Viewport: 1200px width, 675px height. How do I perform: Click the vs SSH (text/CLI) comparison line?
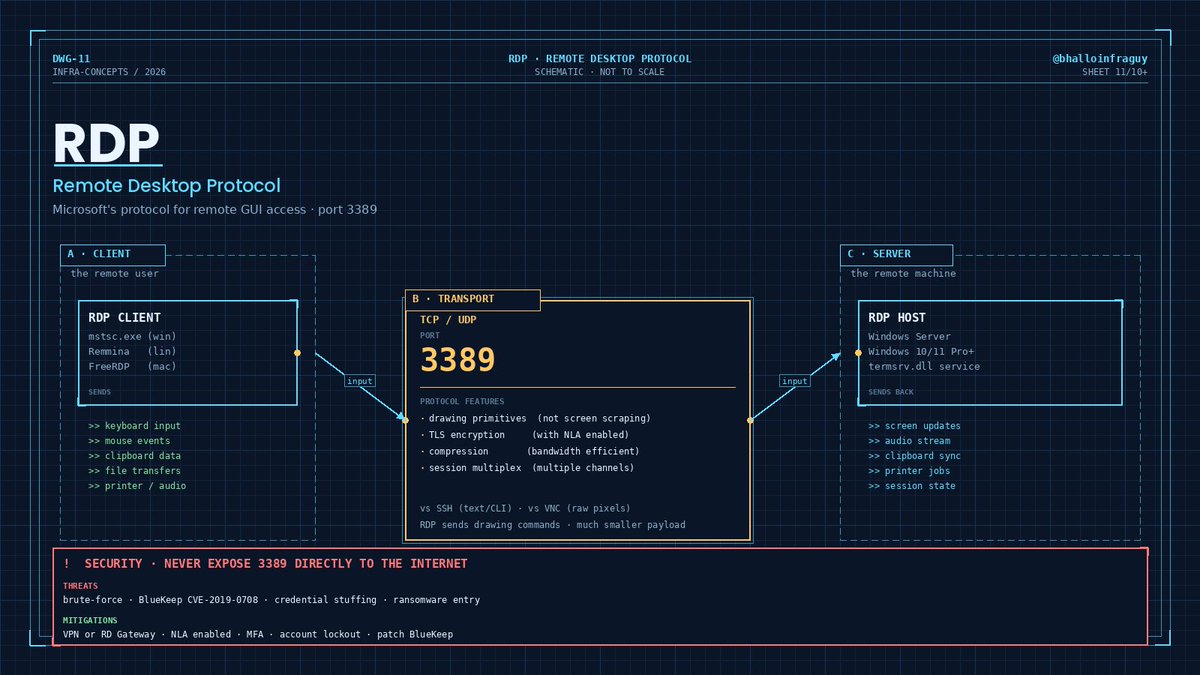pos(525,508)
